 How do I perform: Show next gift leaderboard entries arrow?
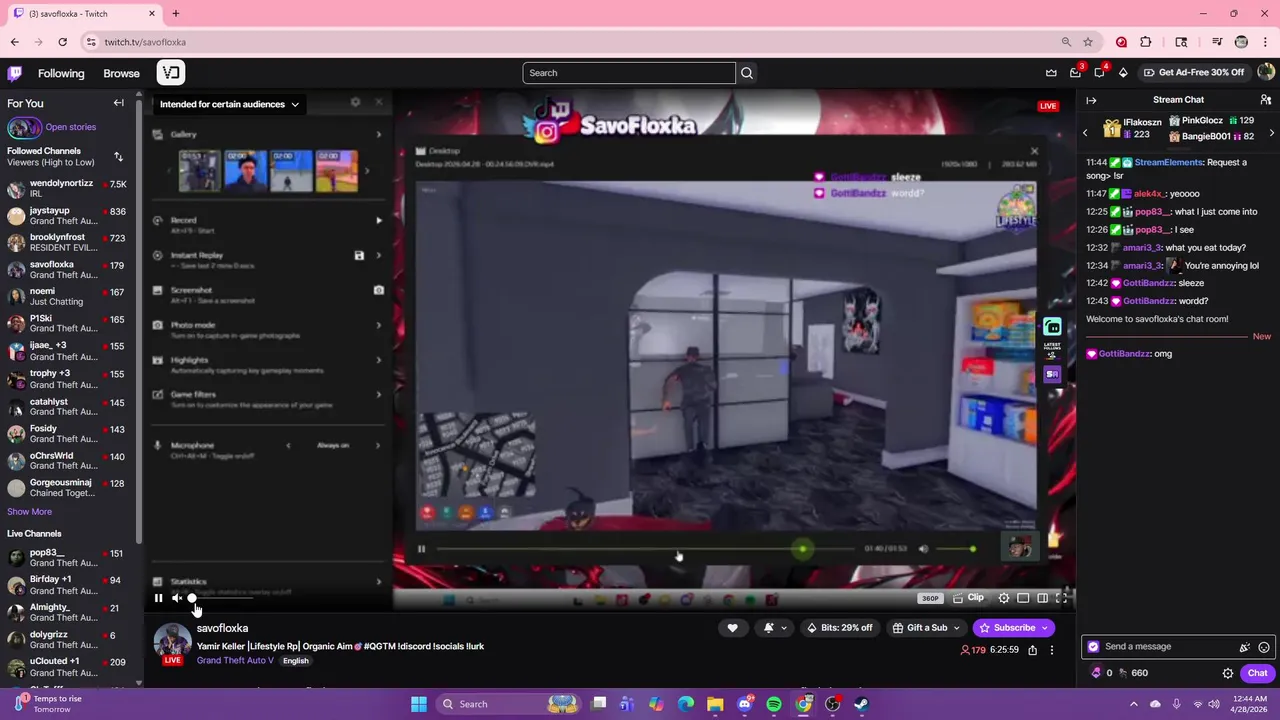1271,132
